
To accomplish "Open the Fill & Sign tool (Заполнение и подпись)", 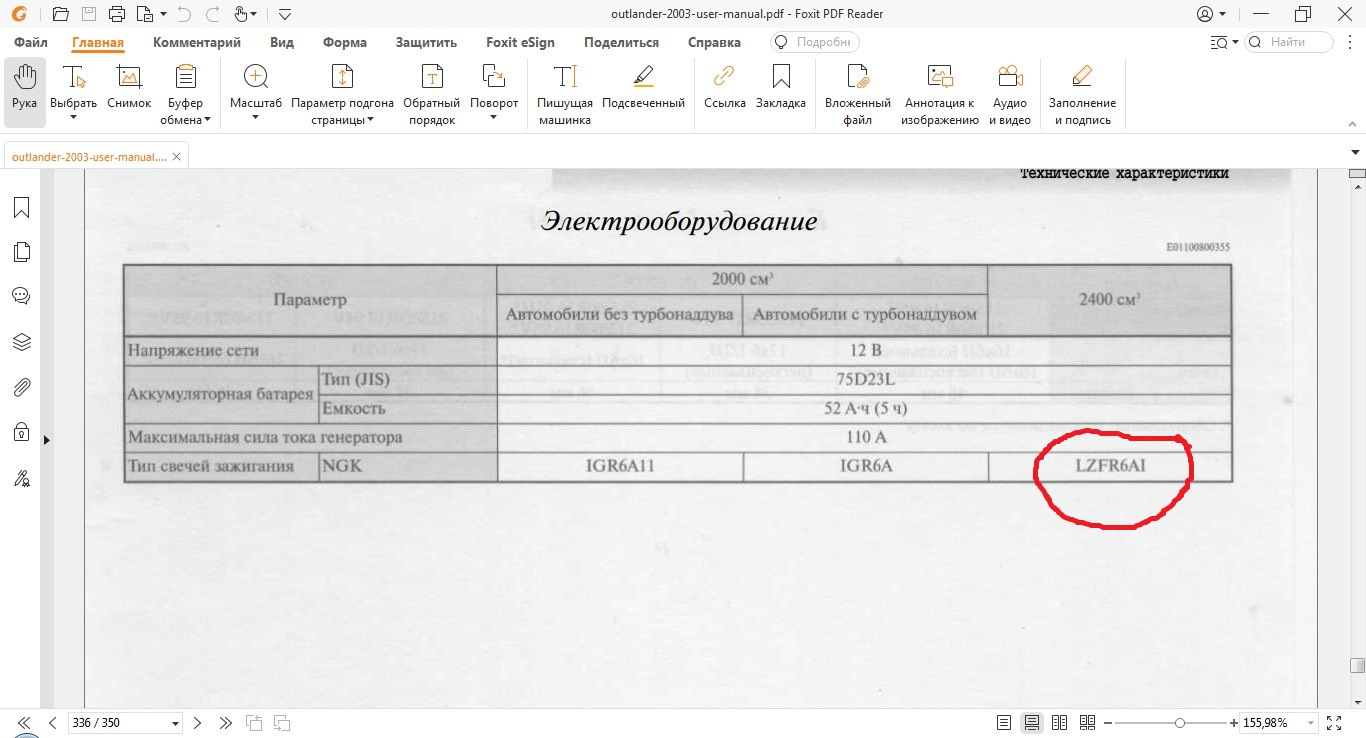I will [x=1082, y=90].
